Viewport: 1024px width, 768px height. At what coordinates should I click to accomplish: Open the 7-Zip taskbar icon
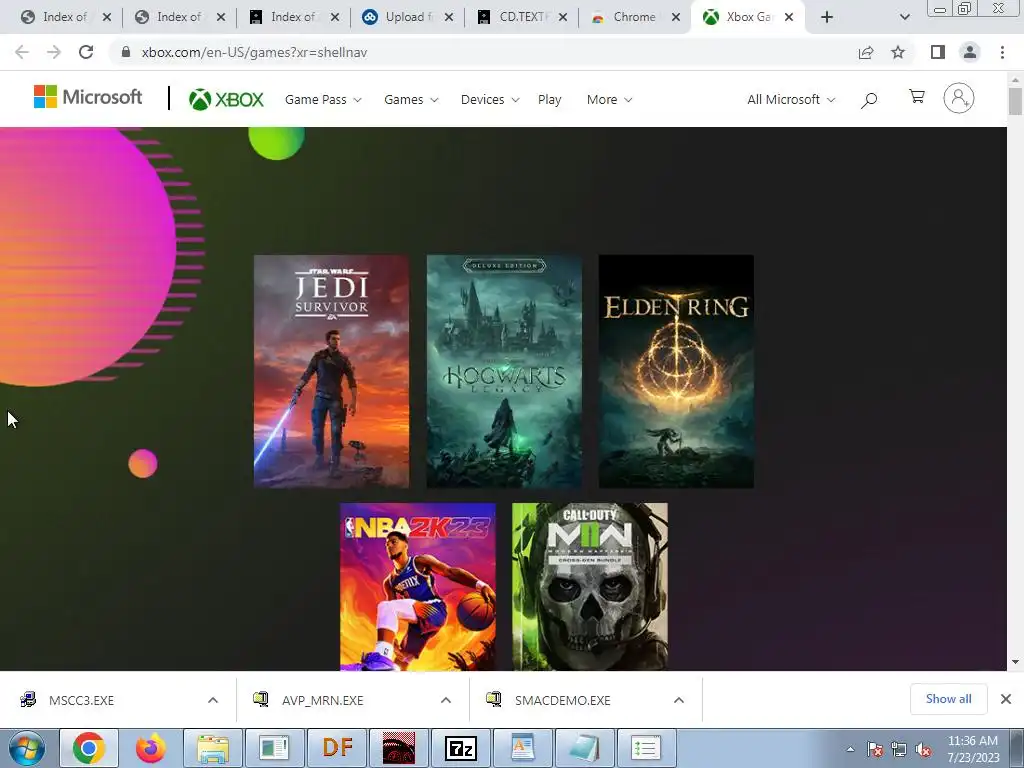[x=461, y=748]
